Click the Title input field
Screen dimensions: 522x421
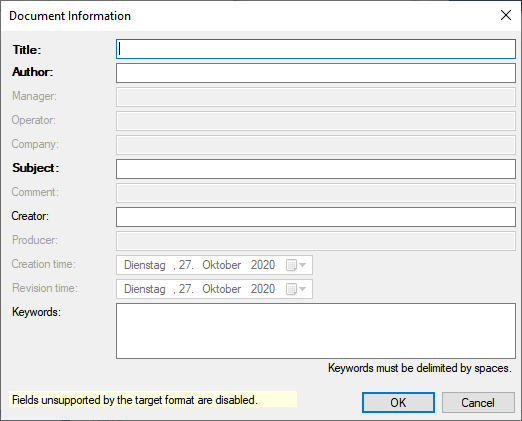(316, 49)
